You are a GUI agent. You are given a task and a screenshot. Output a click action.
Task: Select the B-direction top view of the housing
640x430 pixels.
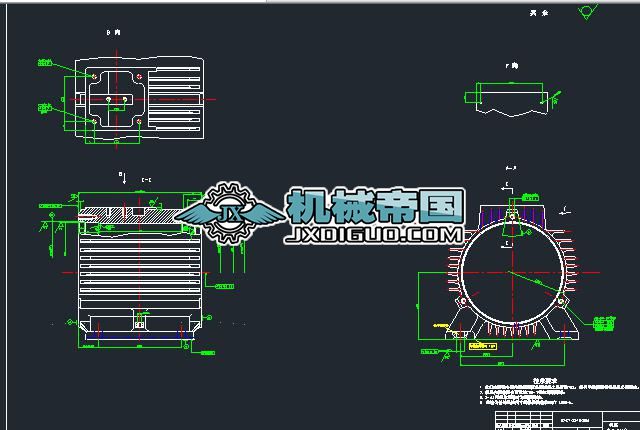tap(140, 99)
